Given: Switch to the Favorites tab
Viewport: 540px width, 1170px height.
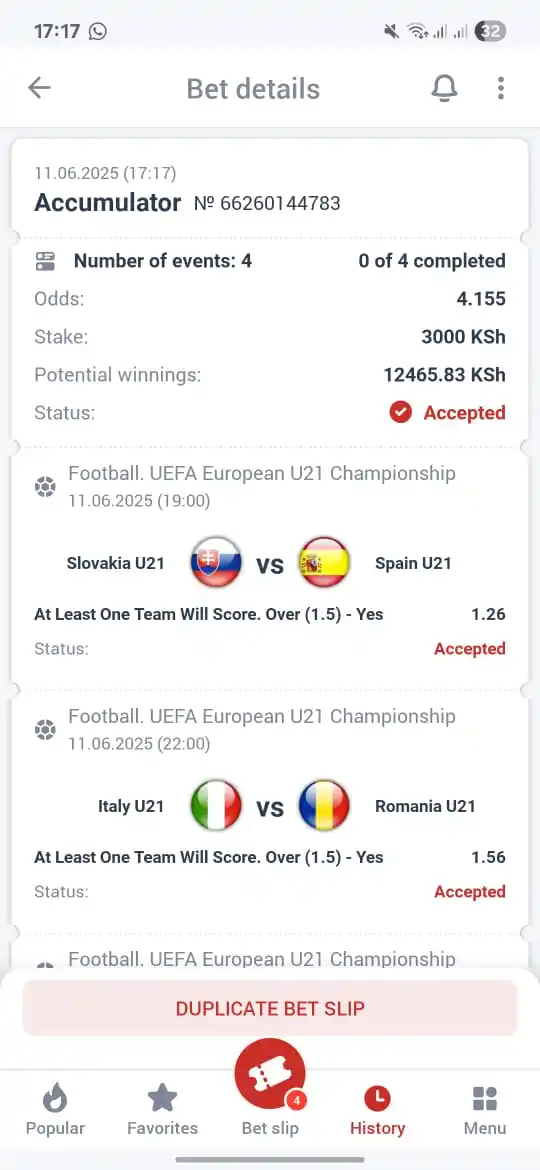Looking at the screenshot, I should pos(163,1110).
